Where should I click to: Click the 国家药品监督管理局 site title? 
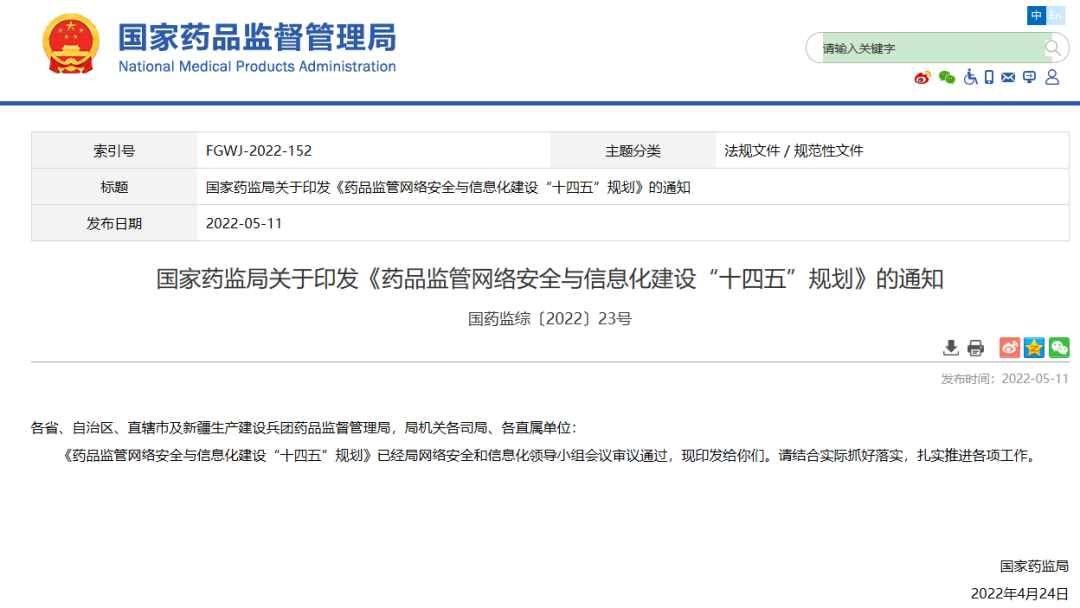pyautogui.click(x=258, y=37)
